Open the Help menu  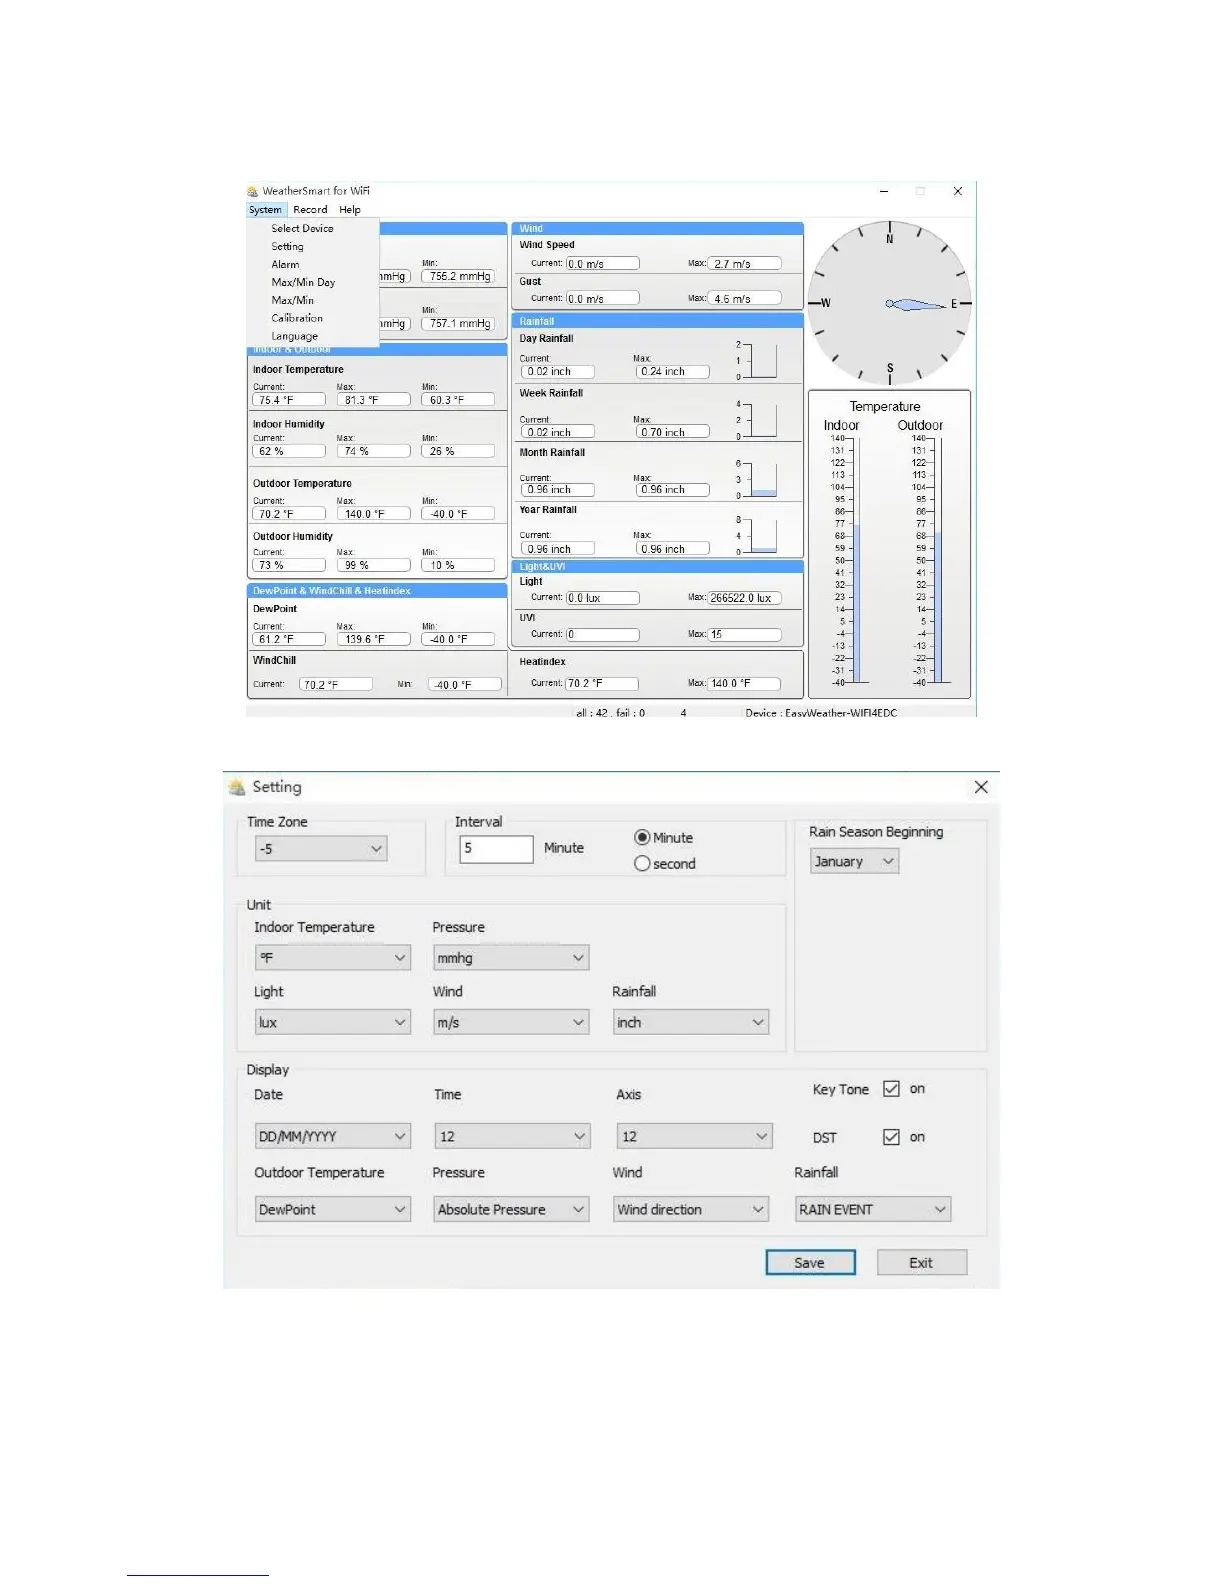coord(350,210)
